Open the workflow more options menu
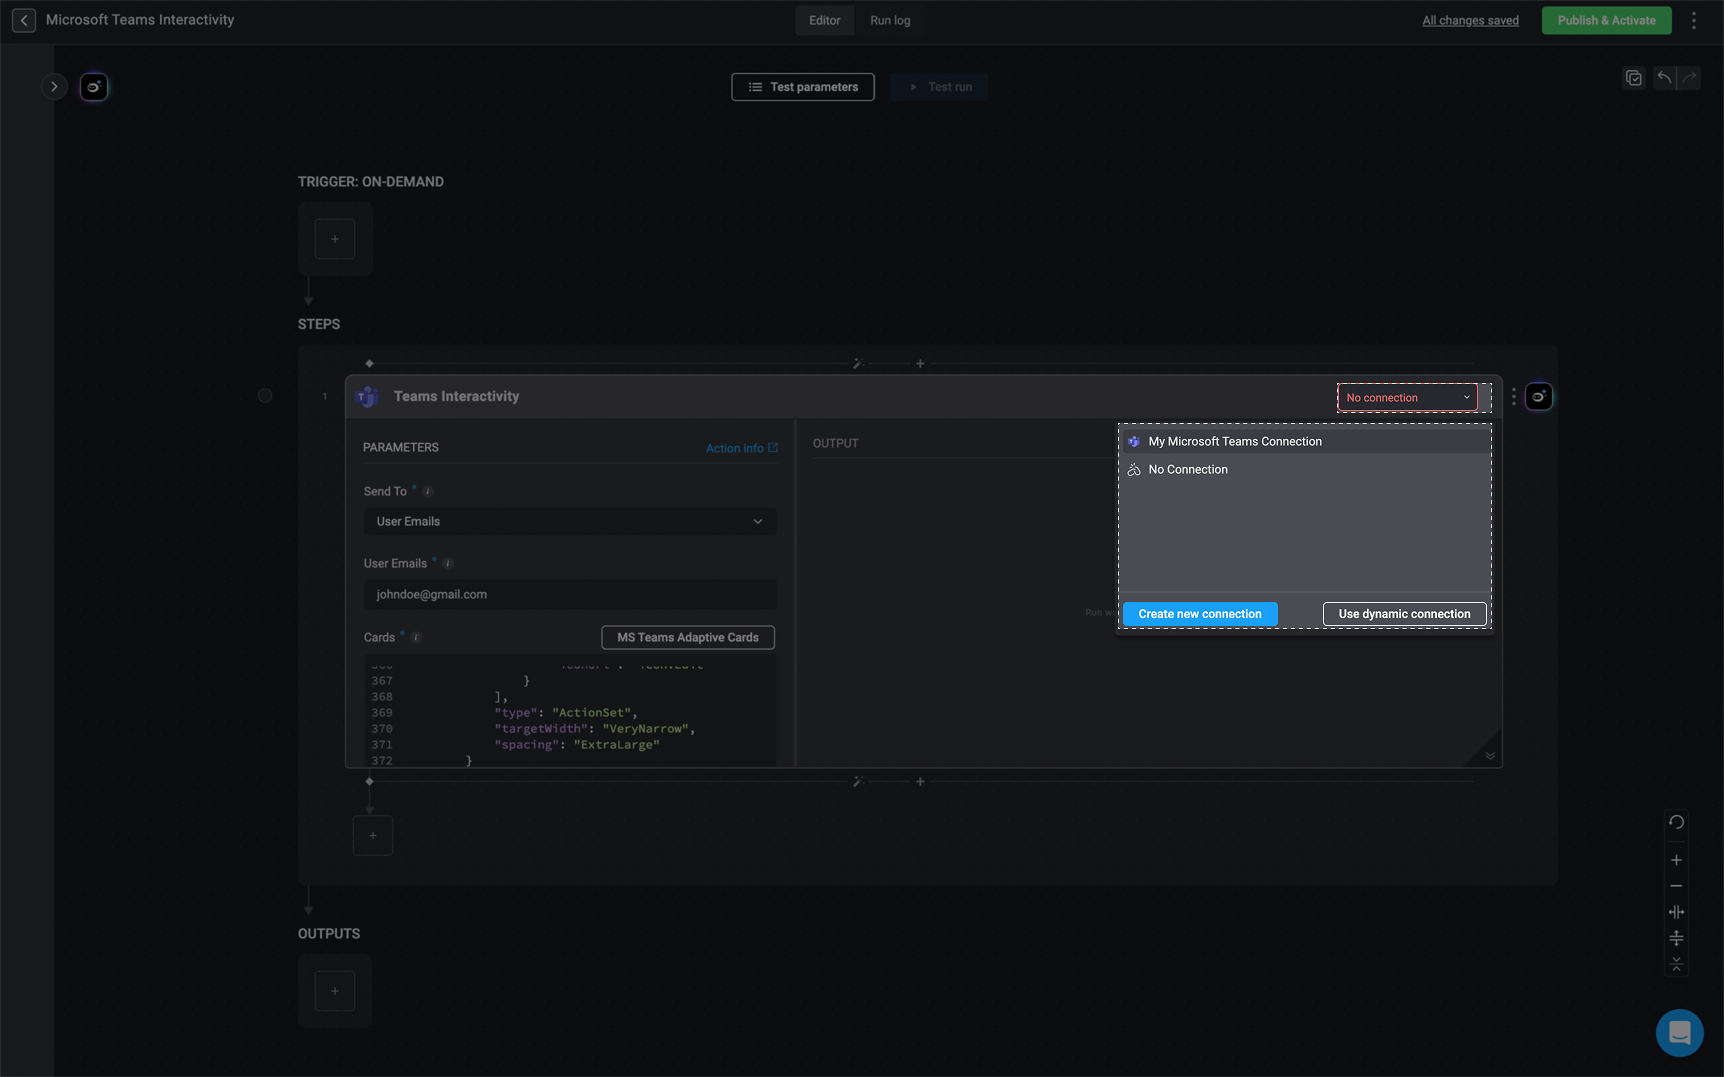The width and height of the screenshot is (1724, 1077). click(1693, 20)
